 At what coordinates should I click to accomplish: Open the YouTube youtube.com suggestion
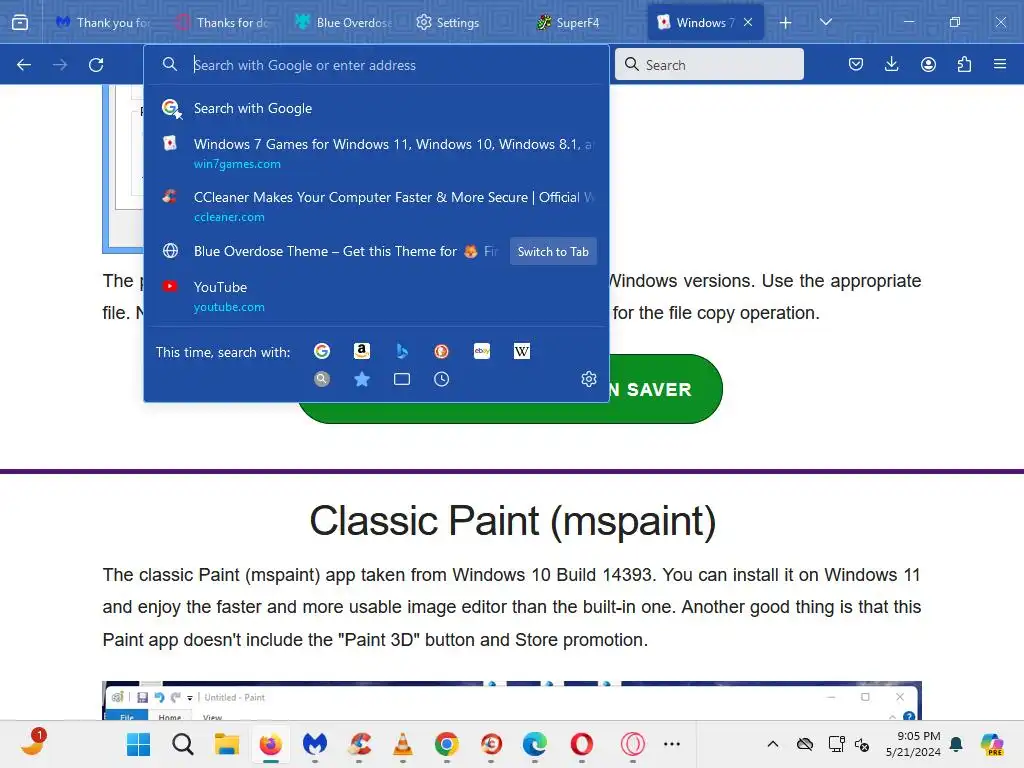tap(377, 296)
